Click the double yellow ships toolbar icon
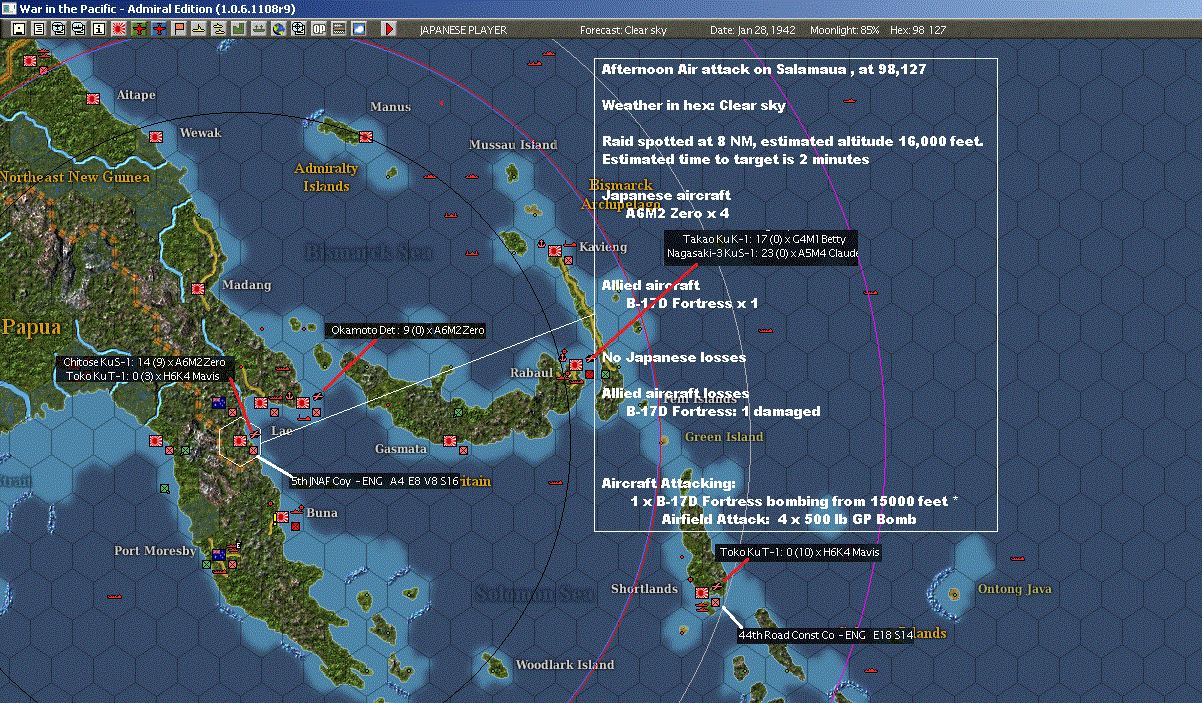 tap(219, 29)
